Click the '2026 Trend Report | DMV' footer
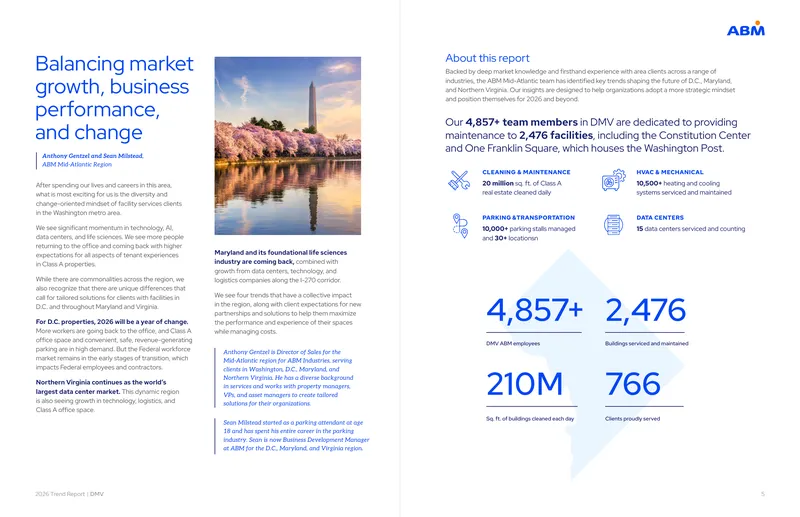 69,494
